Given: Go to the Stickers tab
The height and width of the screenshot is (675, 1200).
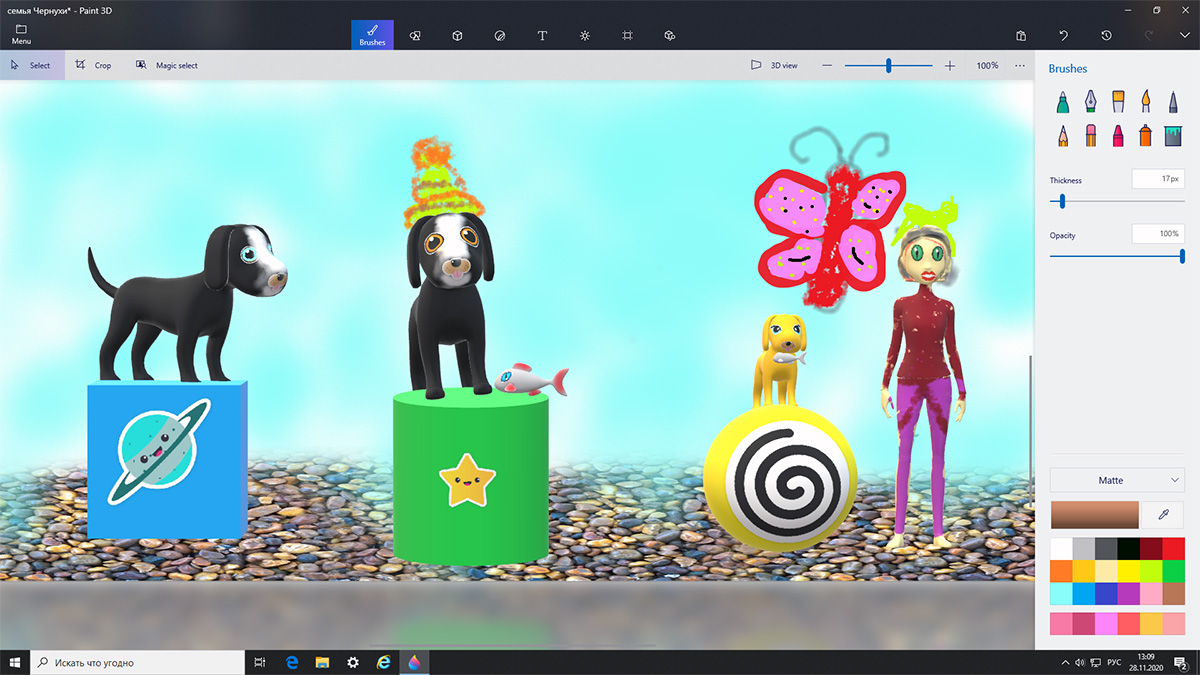Looking at the screenshot, I should click(500, 36).
